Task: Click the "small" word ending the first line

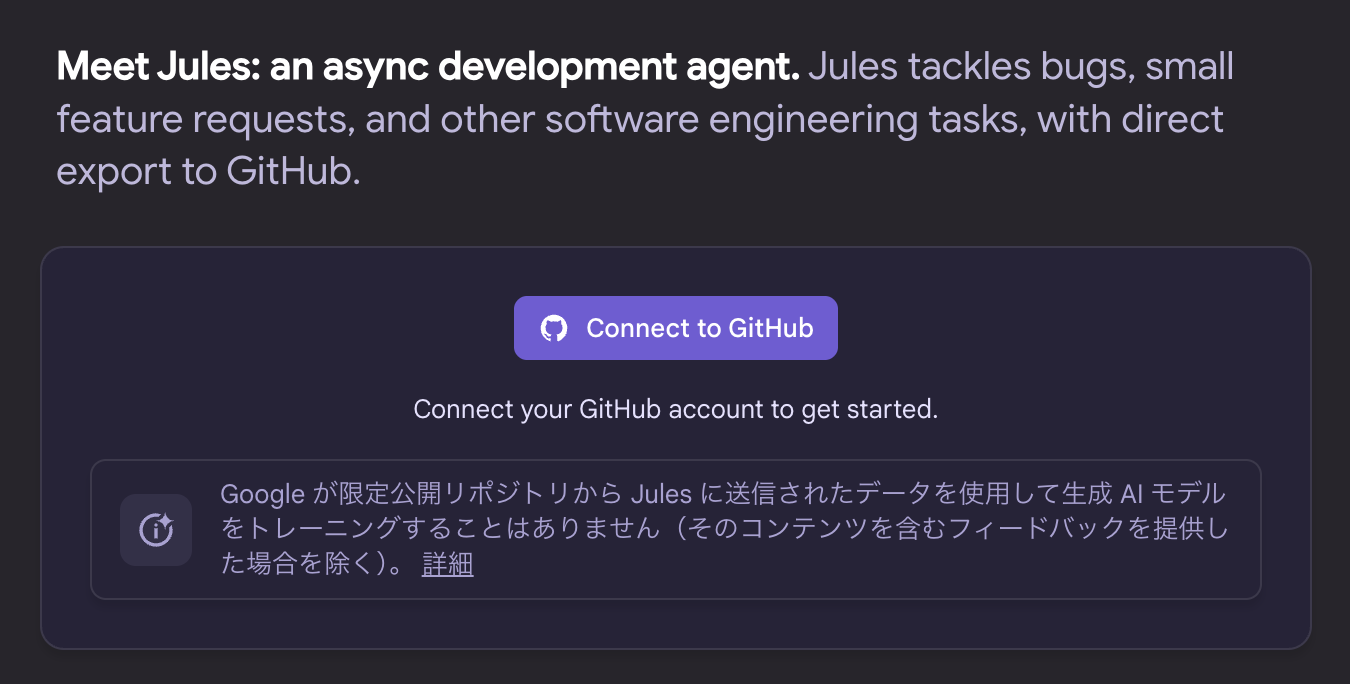Action: pyautogui.click(x=1189, y=67)
